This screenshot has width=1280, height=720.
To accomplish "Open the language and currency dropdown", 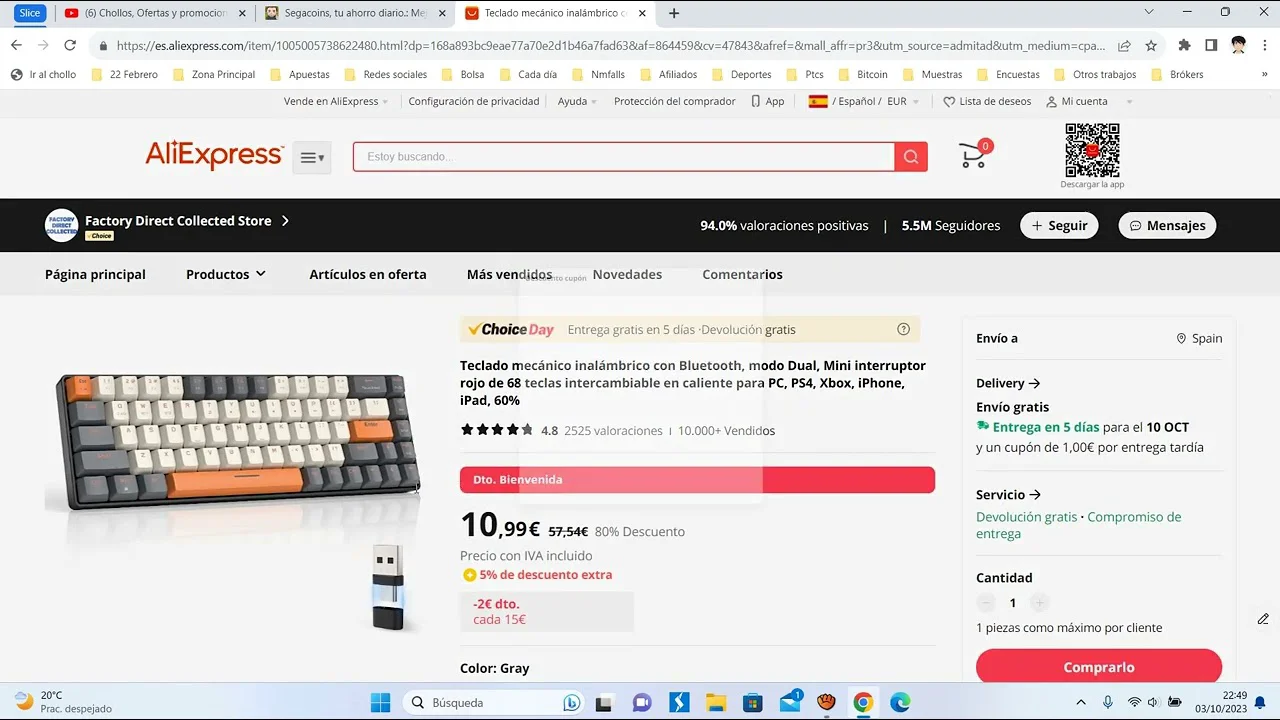I will coord(864,101).
